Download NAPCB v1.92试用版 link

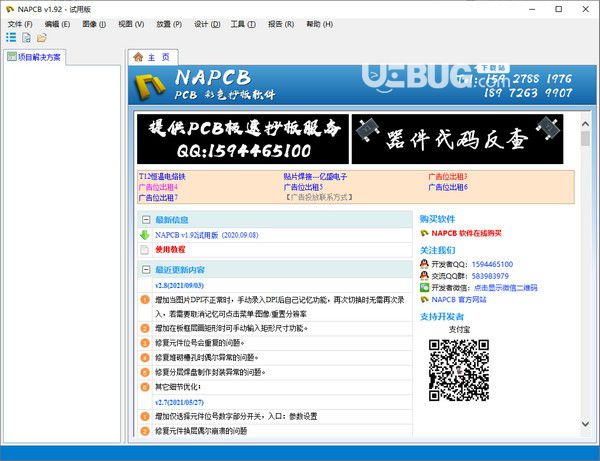point(207,235)
